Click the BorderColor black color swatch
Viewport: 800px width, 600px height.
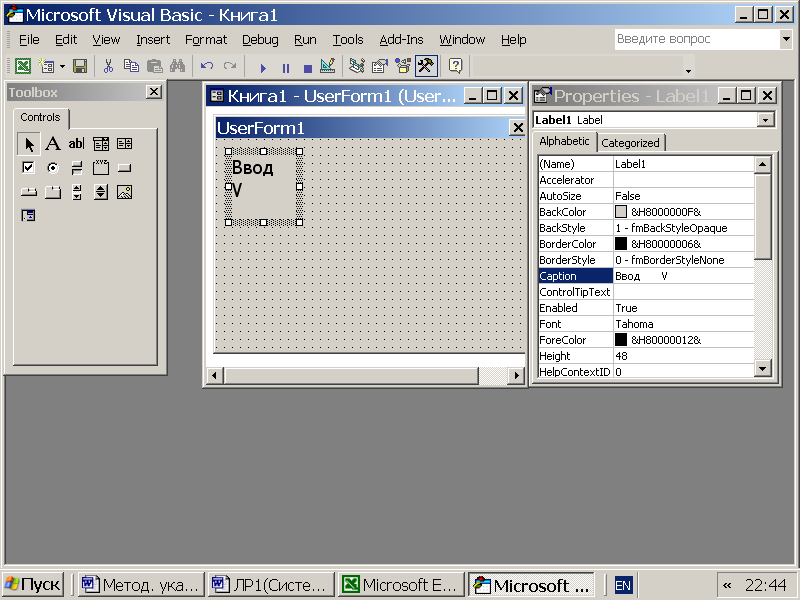click(621, 244)
